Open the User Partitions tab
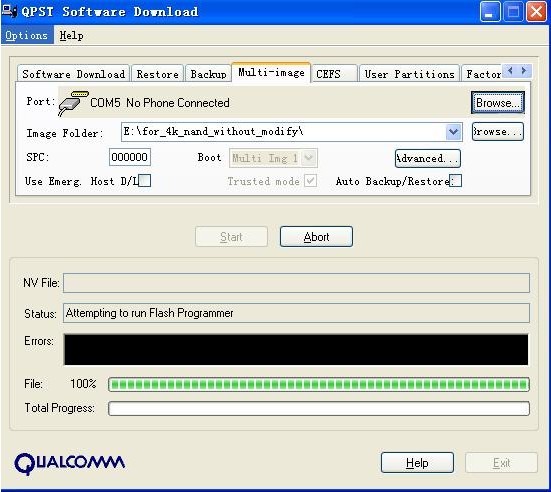 [409, 74]
